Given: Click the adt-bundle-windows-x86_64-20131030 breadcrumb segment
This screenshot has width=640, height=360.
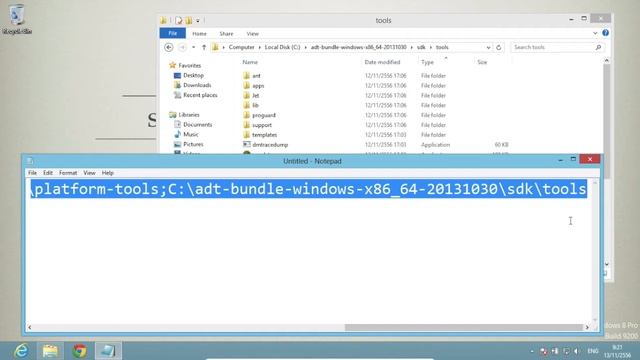Looking at the screenshot, I should [x=359, y=47].
